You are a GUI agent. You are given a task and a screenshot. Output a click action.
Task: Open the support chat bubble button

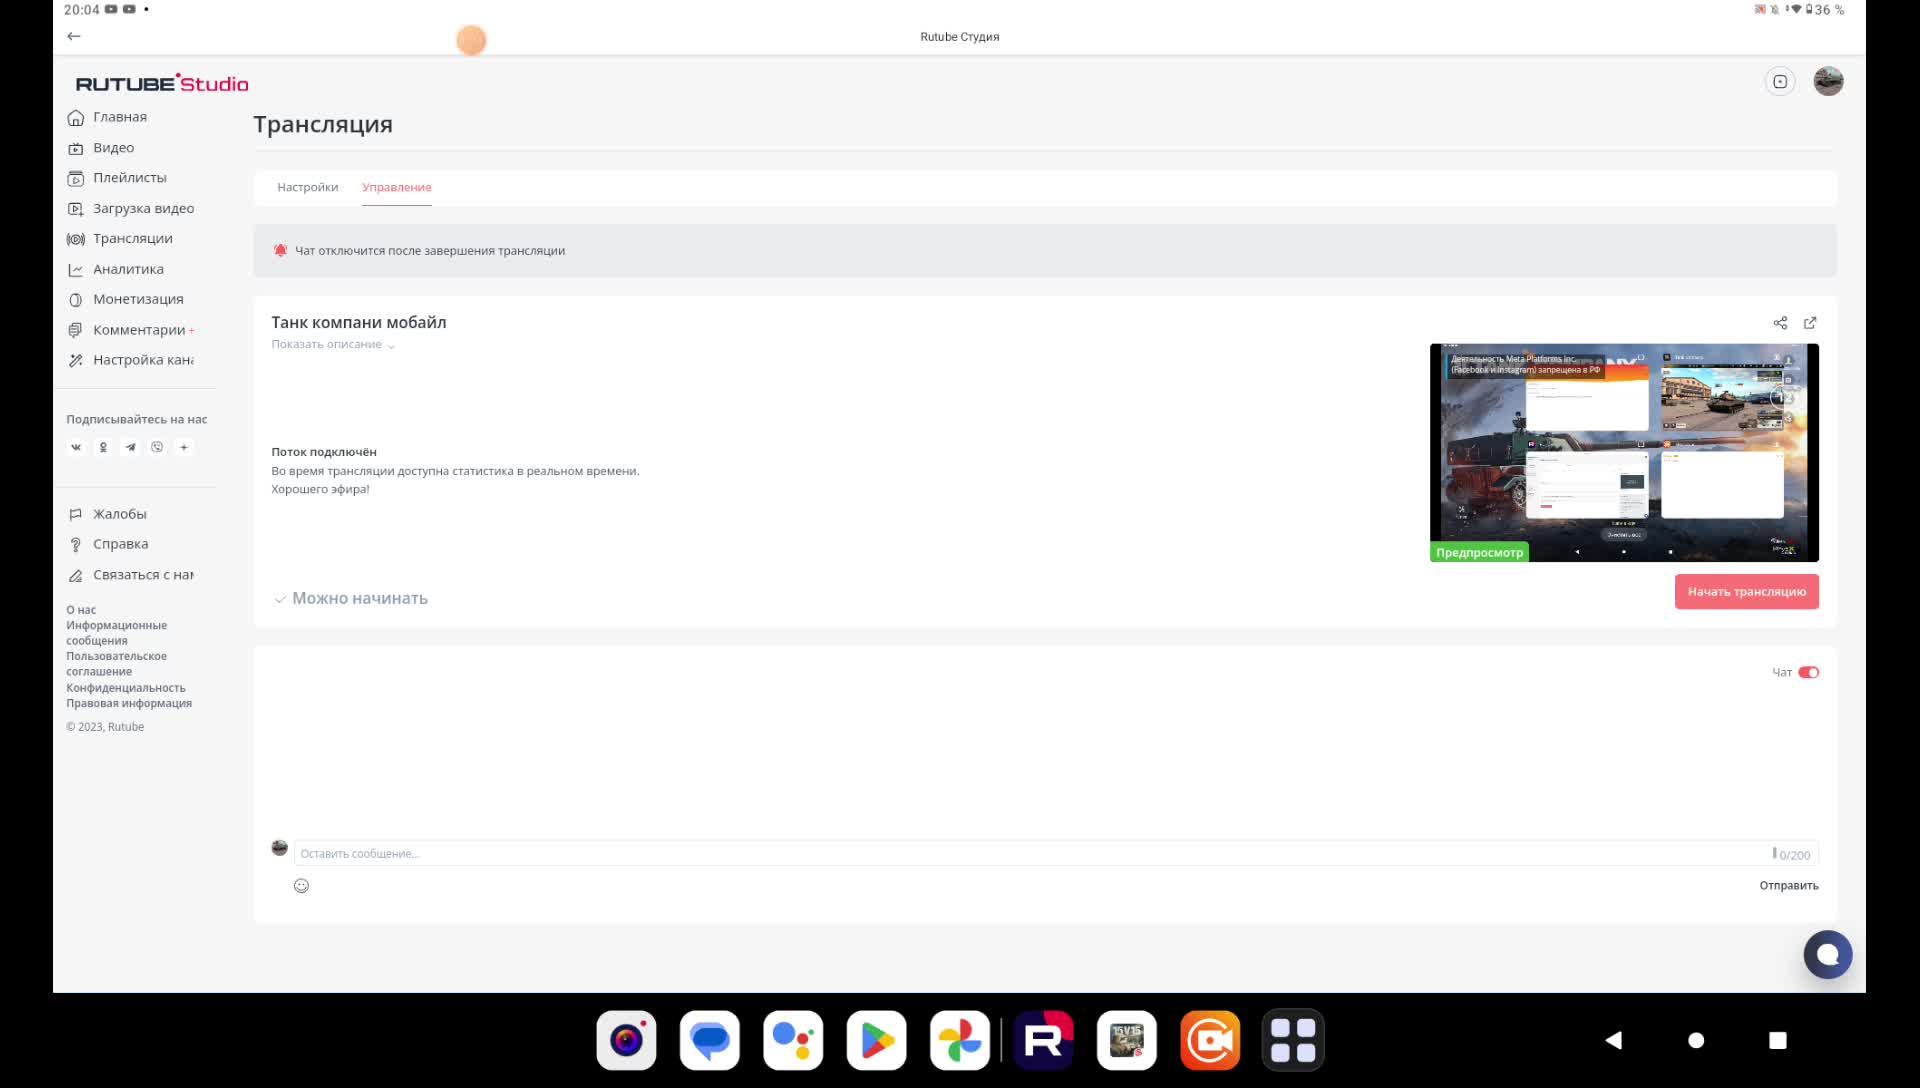tap(1827, 955)
